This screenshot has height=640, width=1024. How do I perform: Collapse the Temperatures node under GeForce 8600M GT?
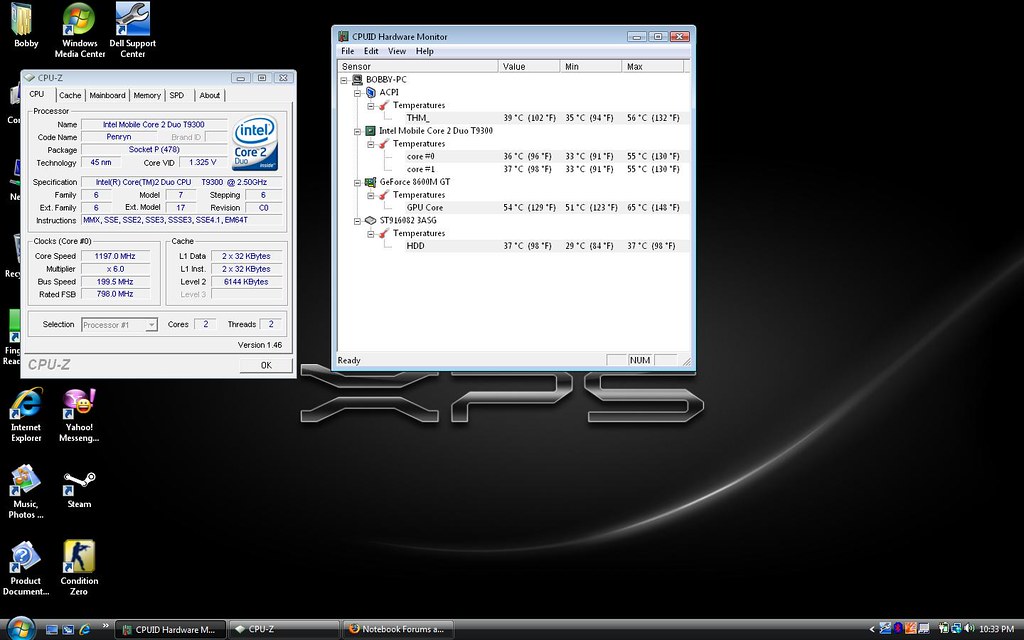point(371,195)
